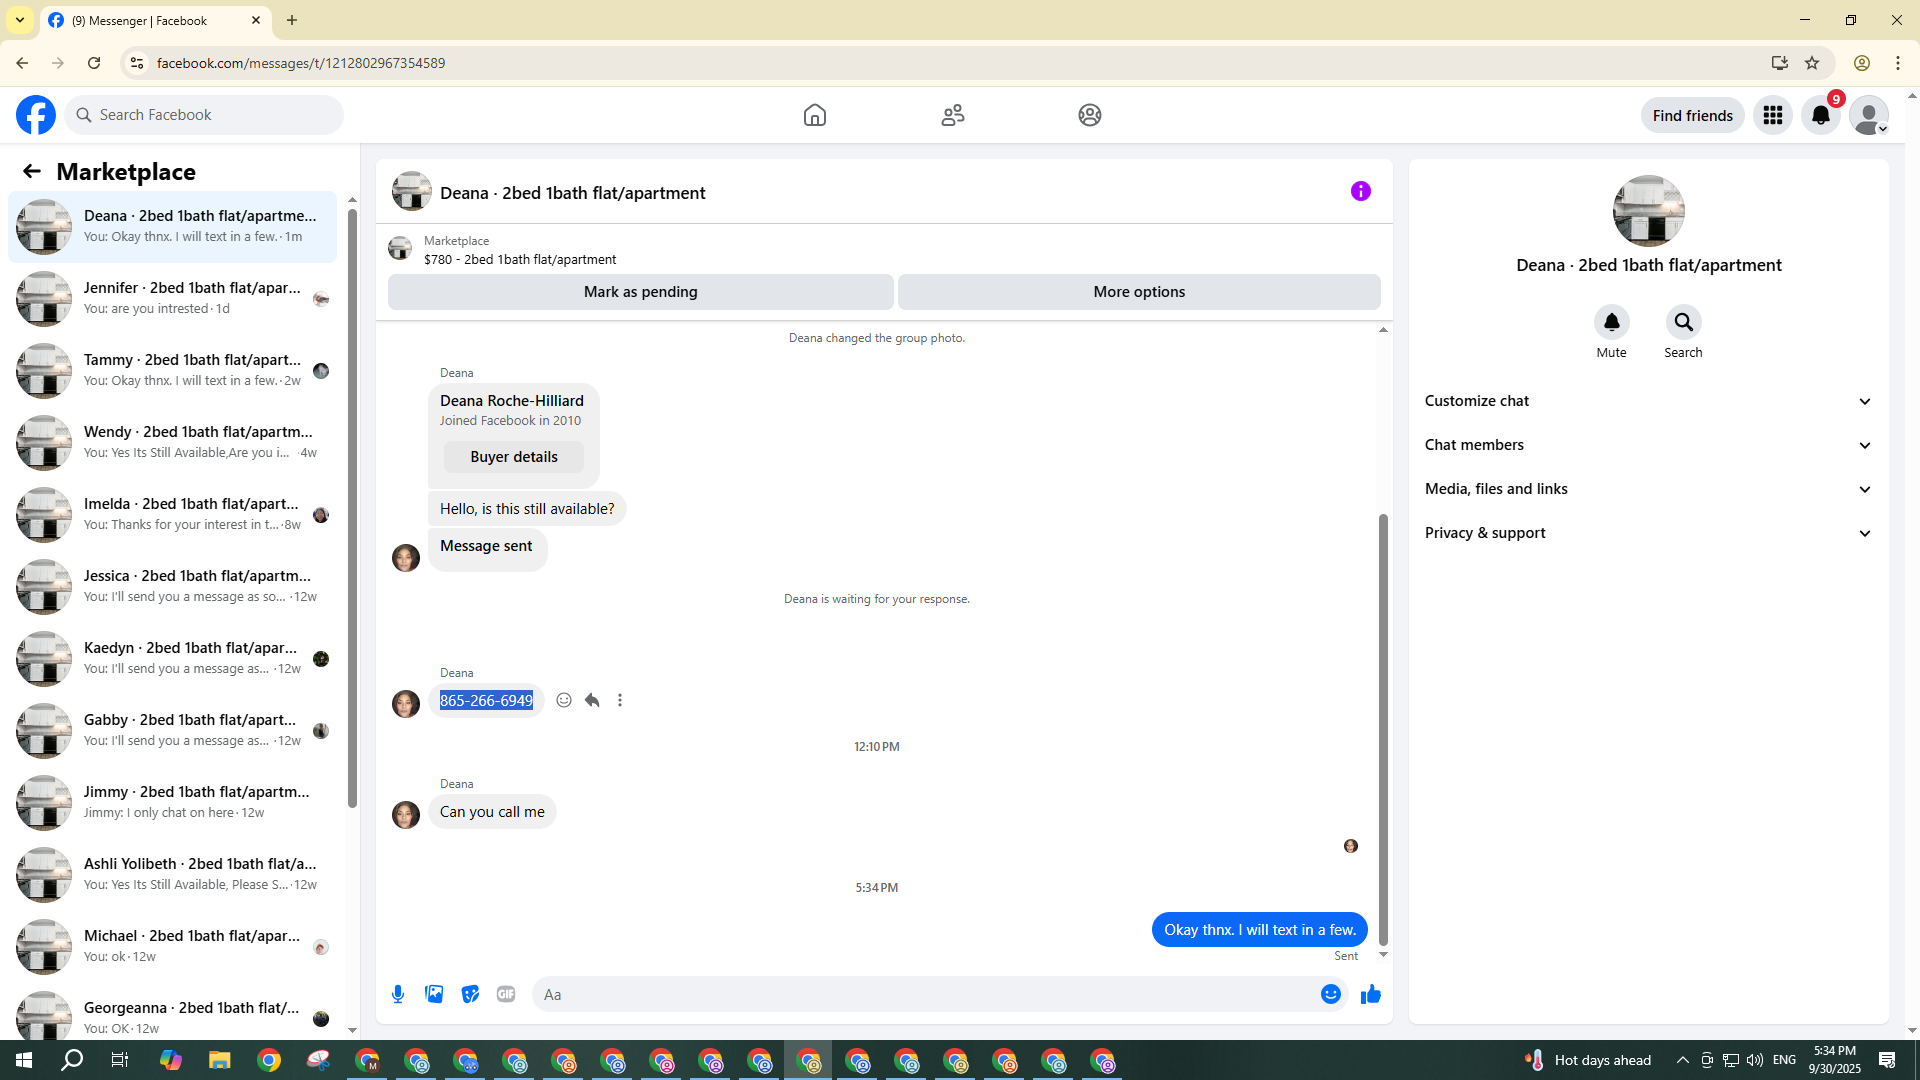Open the $780 Marketplace listing link
The image size is (1920, 1080).
520,259
